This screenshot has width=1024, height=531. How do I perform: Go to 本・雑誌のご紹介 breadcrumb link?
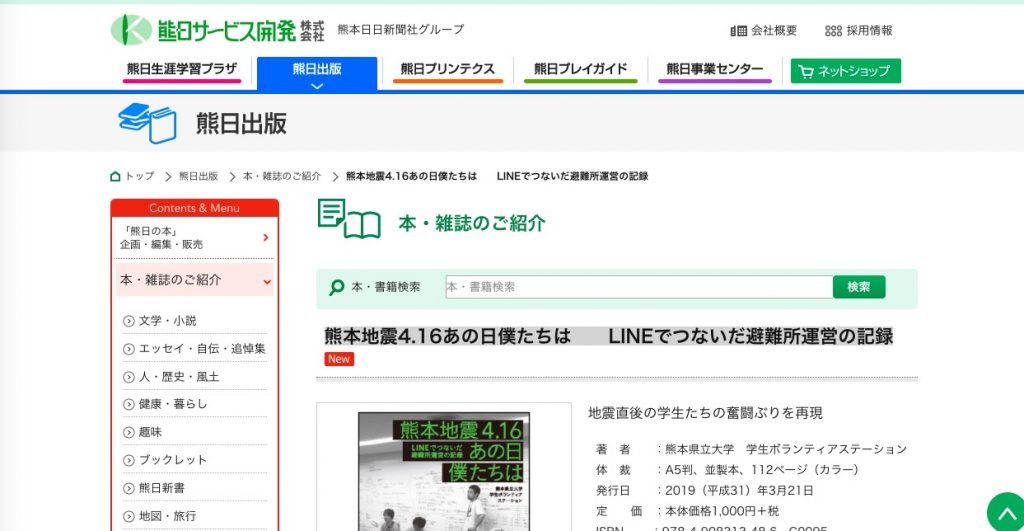(282, 176)
